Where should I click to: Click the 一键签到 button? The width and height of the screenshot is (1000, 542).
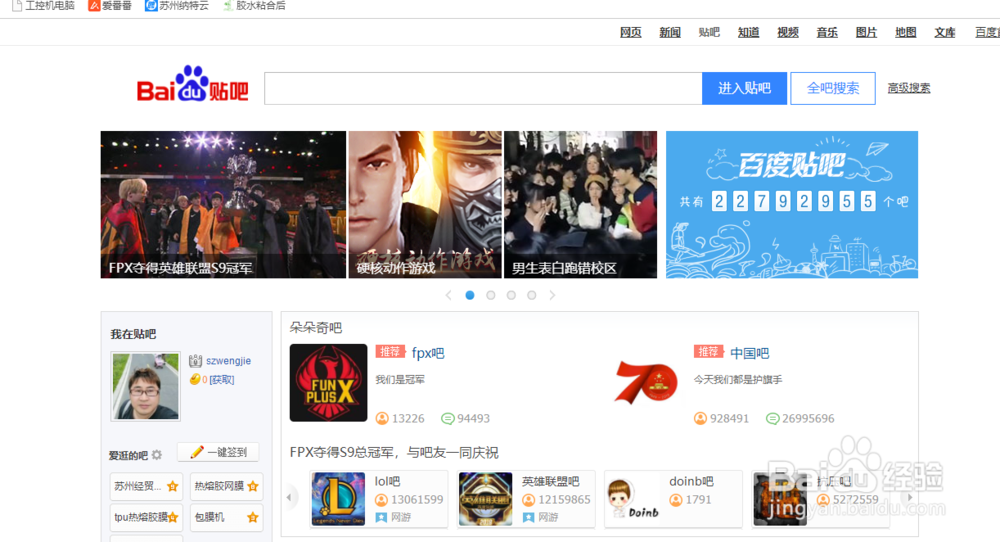[x=218, y=452]
